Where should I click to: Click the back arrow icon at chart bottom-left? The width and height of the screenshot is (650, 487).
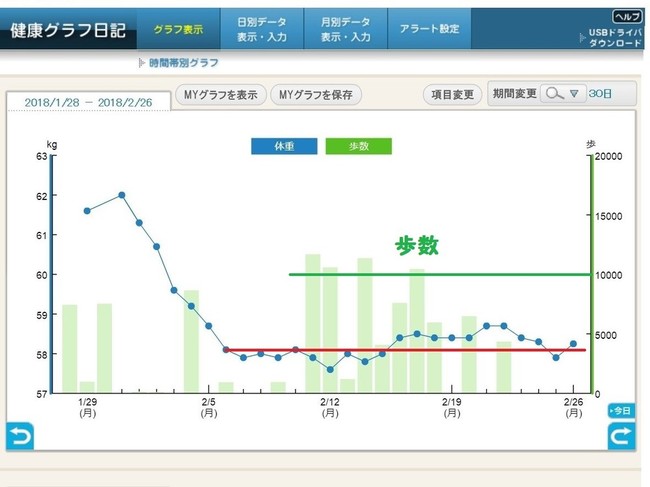pyautogui.click(x=19, y=436)
